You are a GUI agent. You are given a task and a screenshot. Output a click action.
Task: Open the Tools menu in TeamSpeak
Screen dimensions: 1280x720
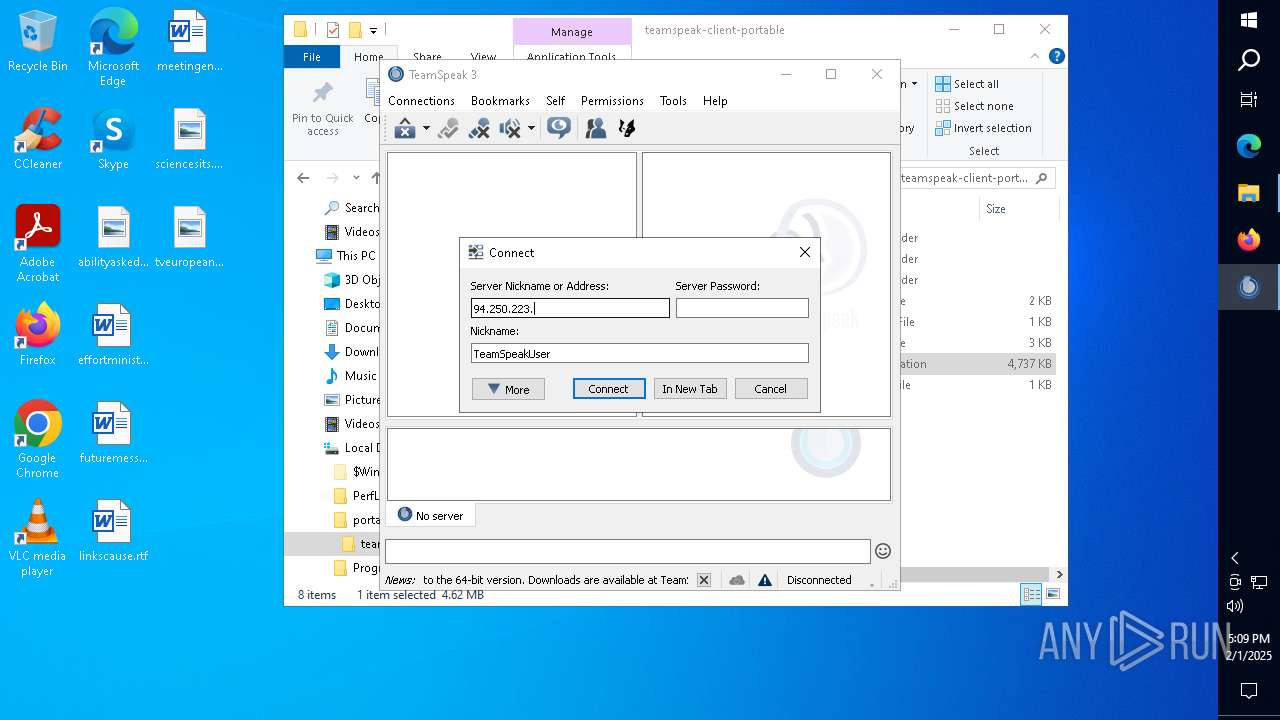pyautogui.click(x=673, y=101)
